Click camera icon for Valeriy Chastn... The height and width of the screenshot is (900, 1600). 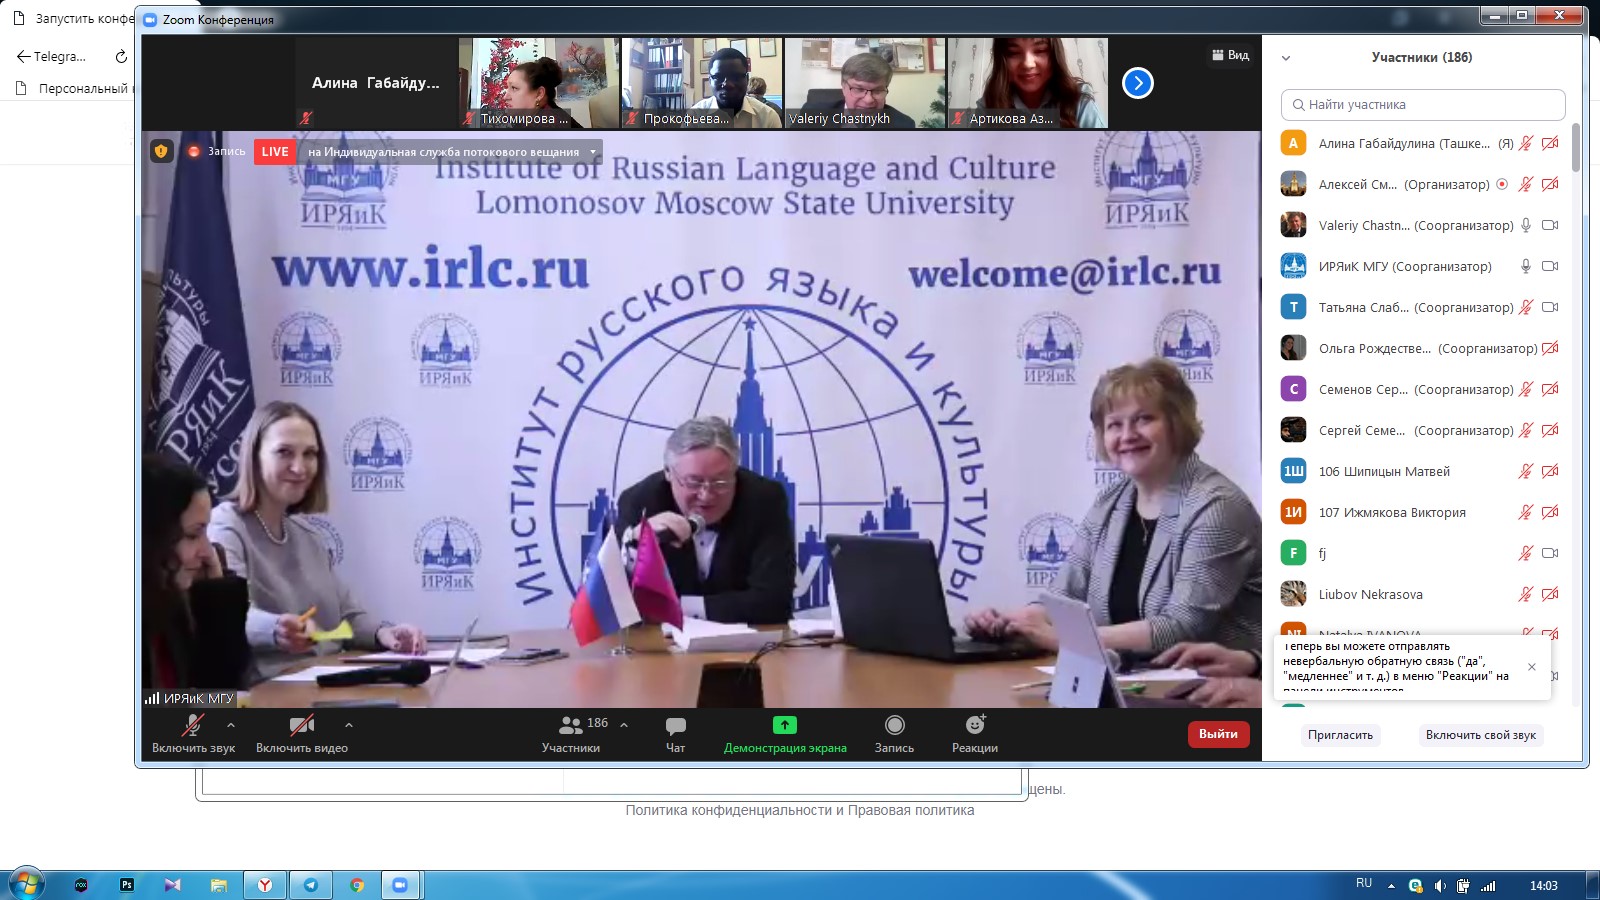click(x=1550, y=225)
